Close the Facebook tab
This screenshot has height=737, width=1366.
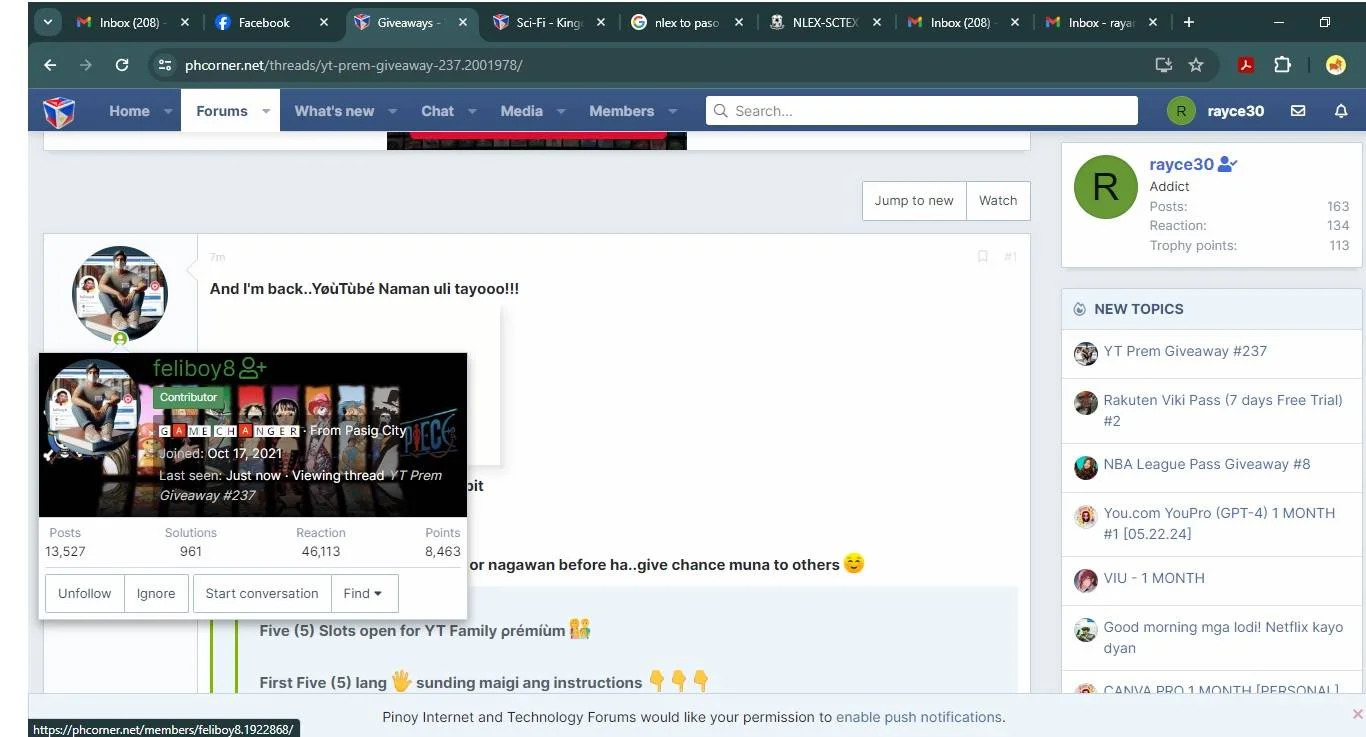[323, 22]
